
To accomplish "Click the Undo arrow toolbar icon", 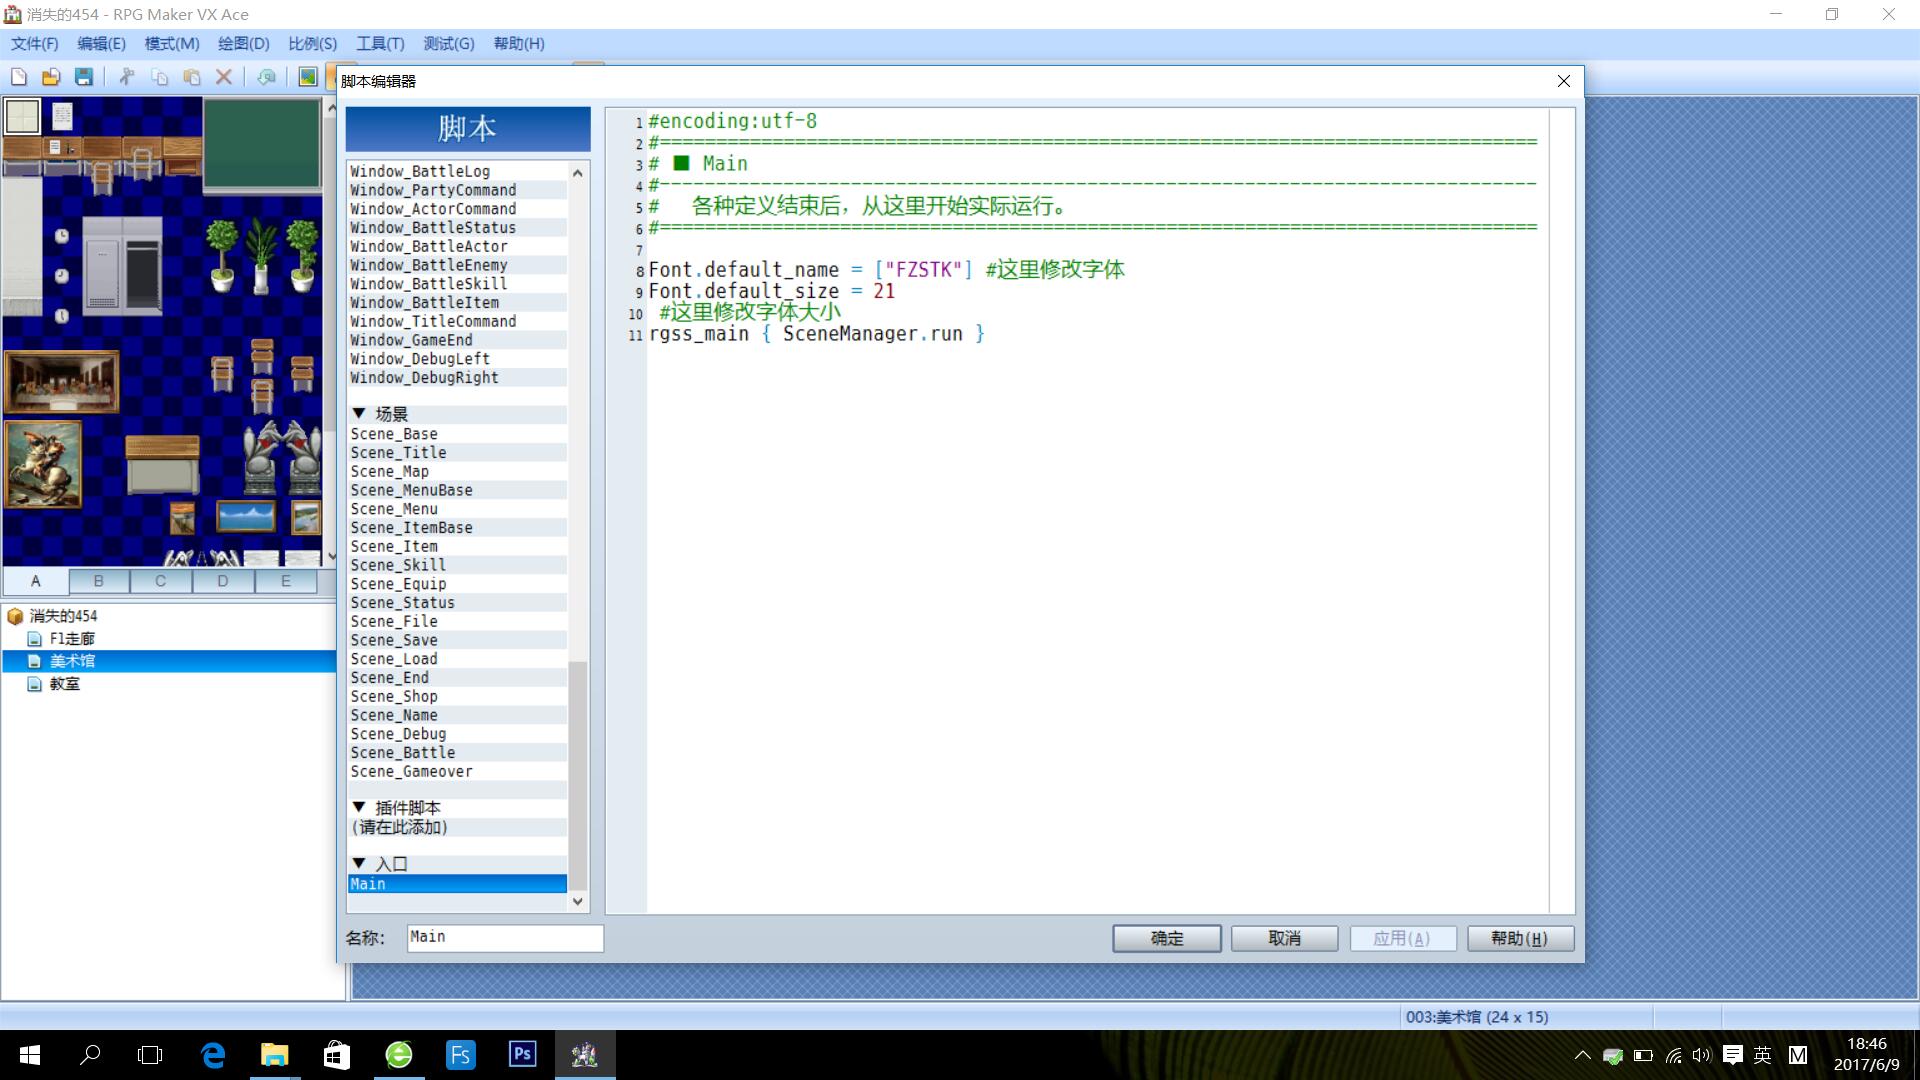I will 266,77.
